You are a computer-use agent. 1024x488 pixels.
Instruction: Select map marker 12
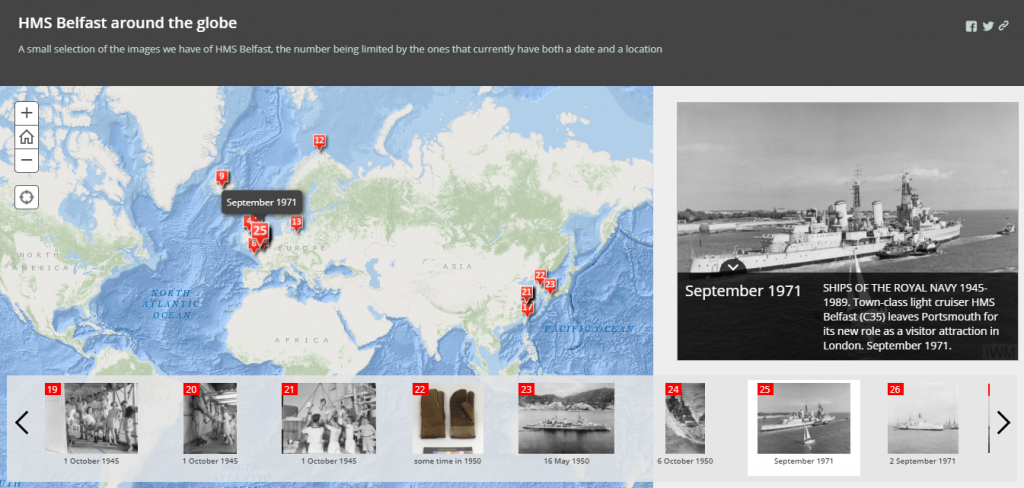coord(319,142)
